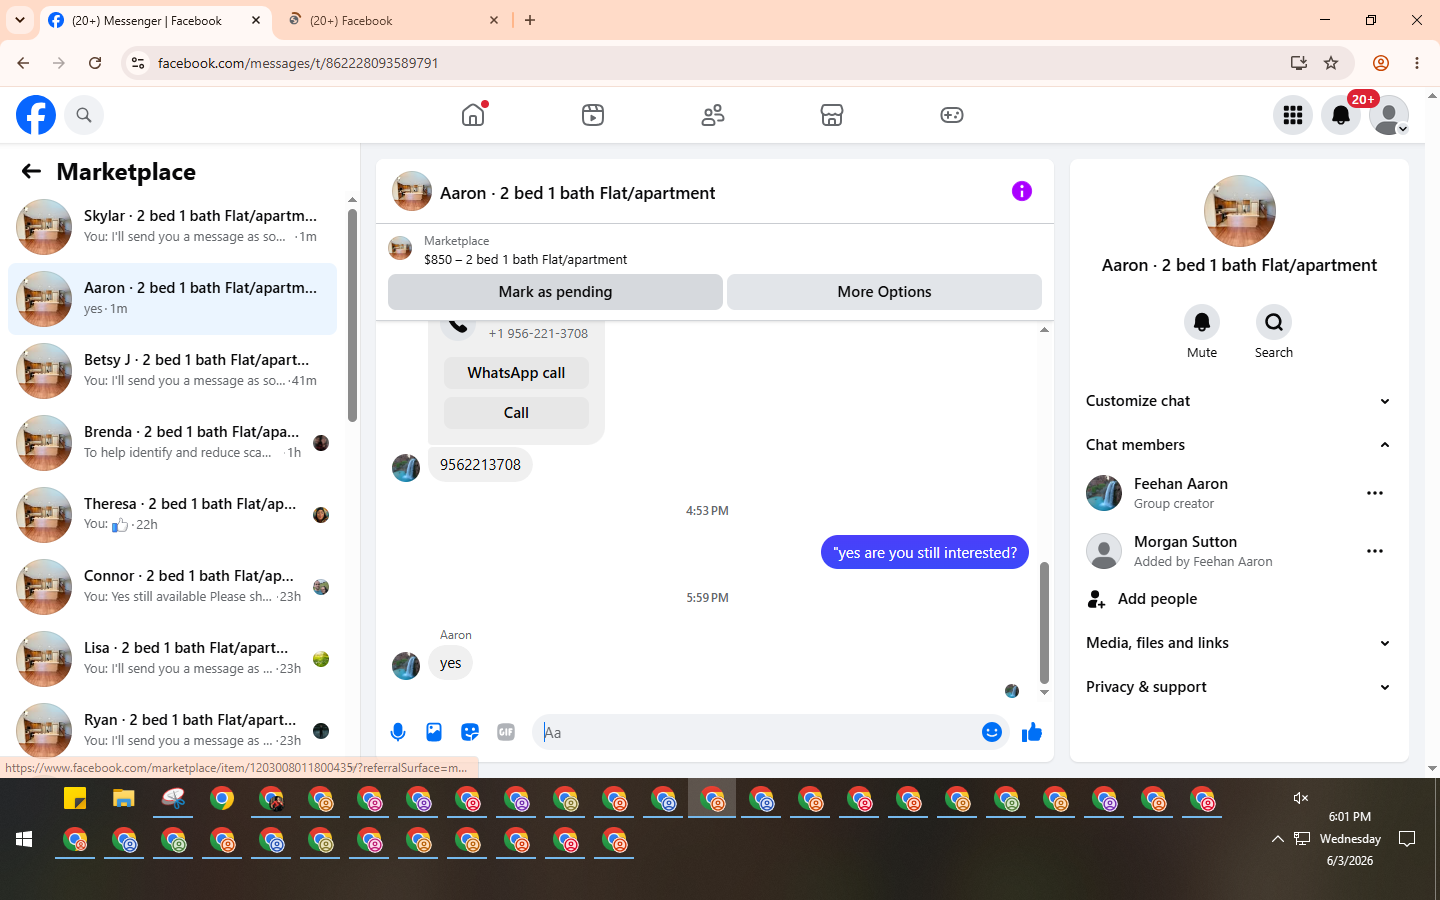1440x900 pixels.
Task: Click Add people in chat members
Action: pyautogui.click(x=1240, y=599)
